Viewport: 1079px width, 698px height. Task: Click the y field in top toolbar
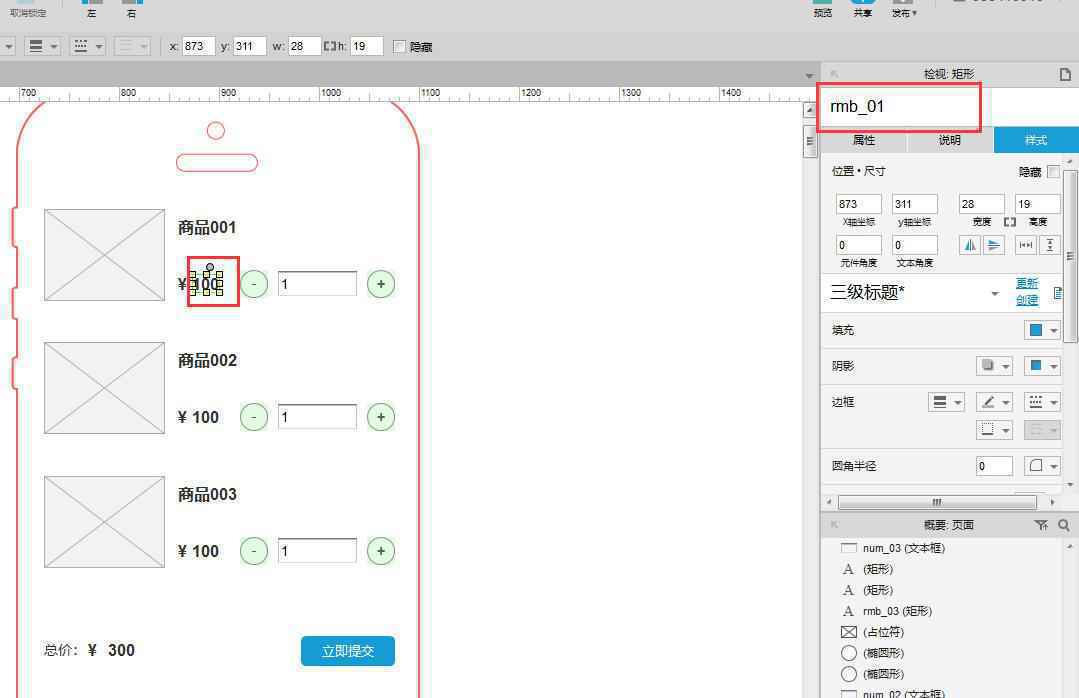(x=249, y=46)
